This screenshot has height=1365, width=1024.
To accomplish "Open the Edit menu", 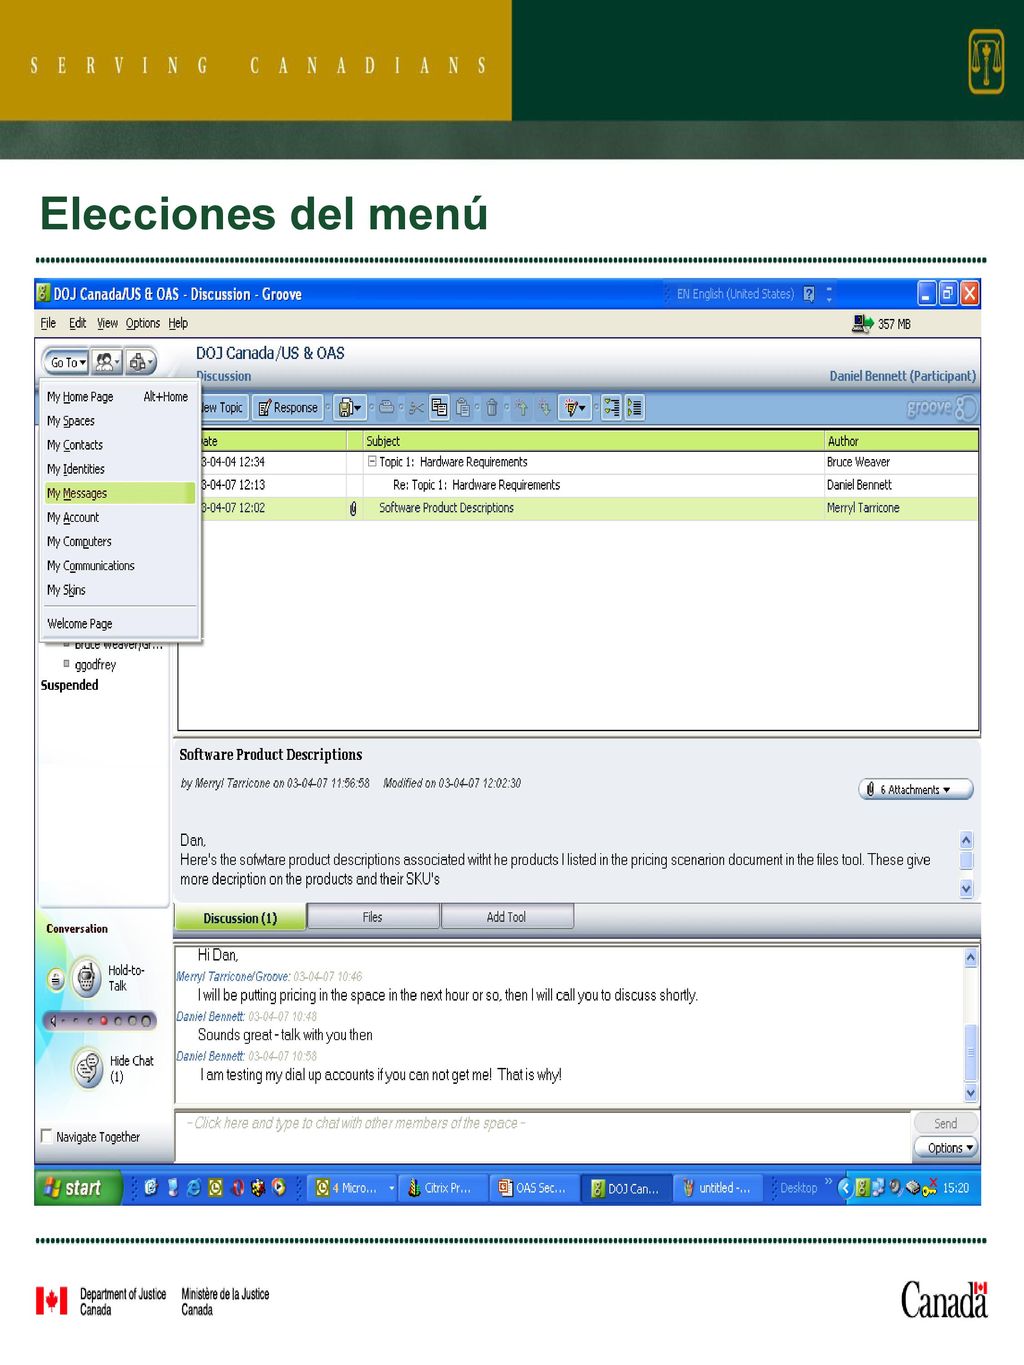I will pos(77,323).
